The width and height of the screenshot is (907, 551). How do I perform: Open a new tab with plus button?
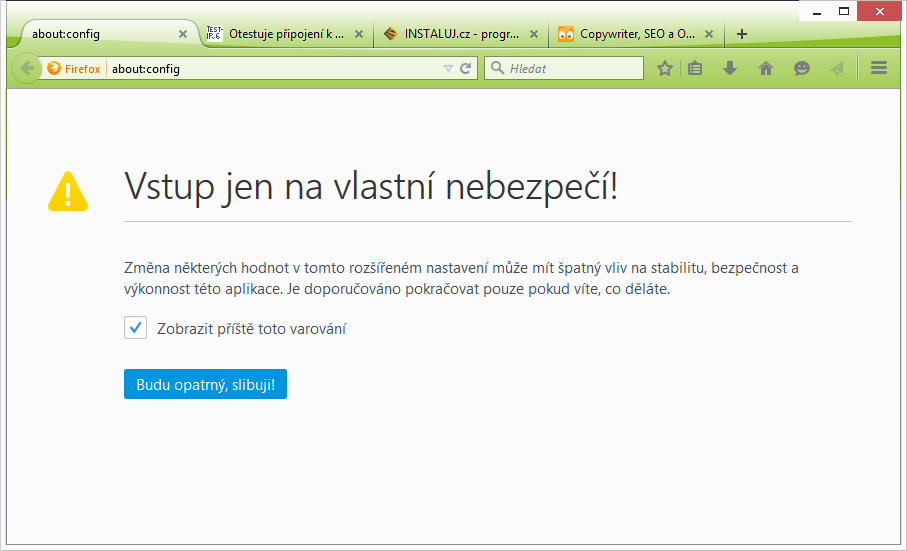pyautogui.click(x=742, y=34)
